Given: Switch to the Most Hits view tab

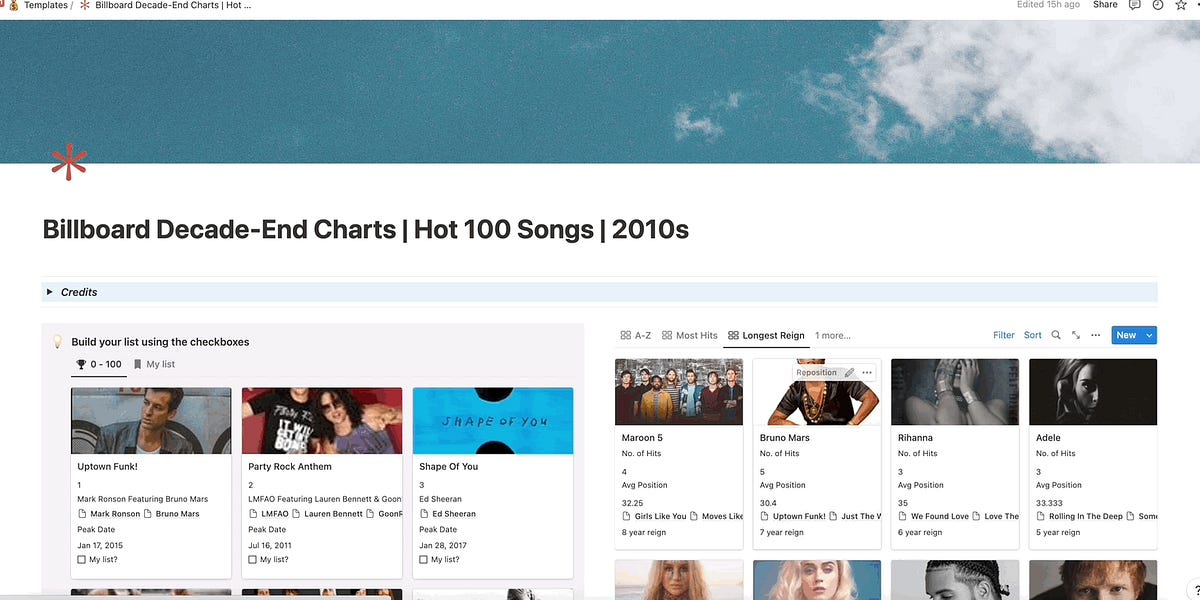Looking at the screenshot, I should click(690, 335).
